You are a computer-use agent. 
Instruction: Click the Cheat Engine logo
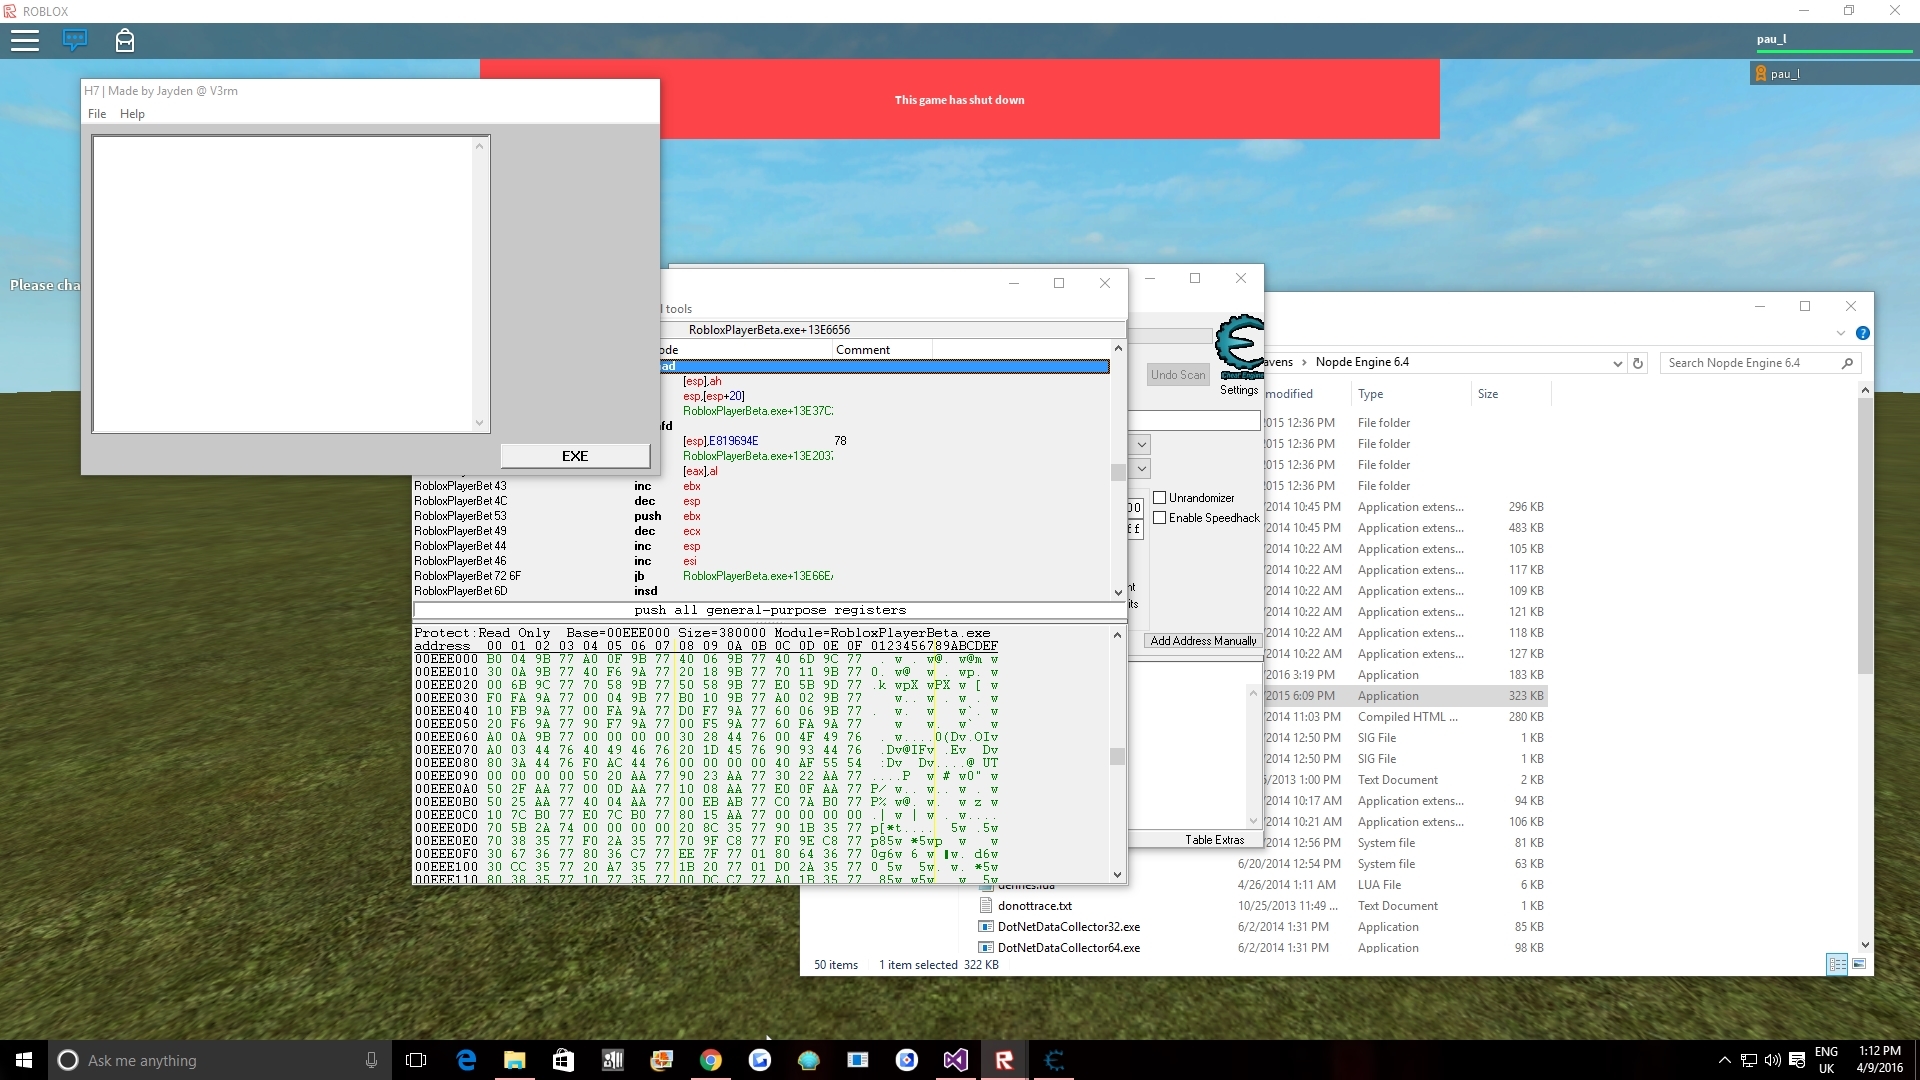tap(1240, 347)
